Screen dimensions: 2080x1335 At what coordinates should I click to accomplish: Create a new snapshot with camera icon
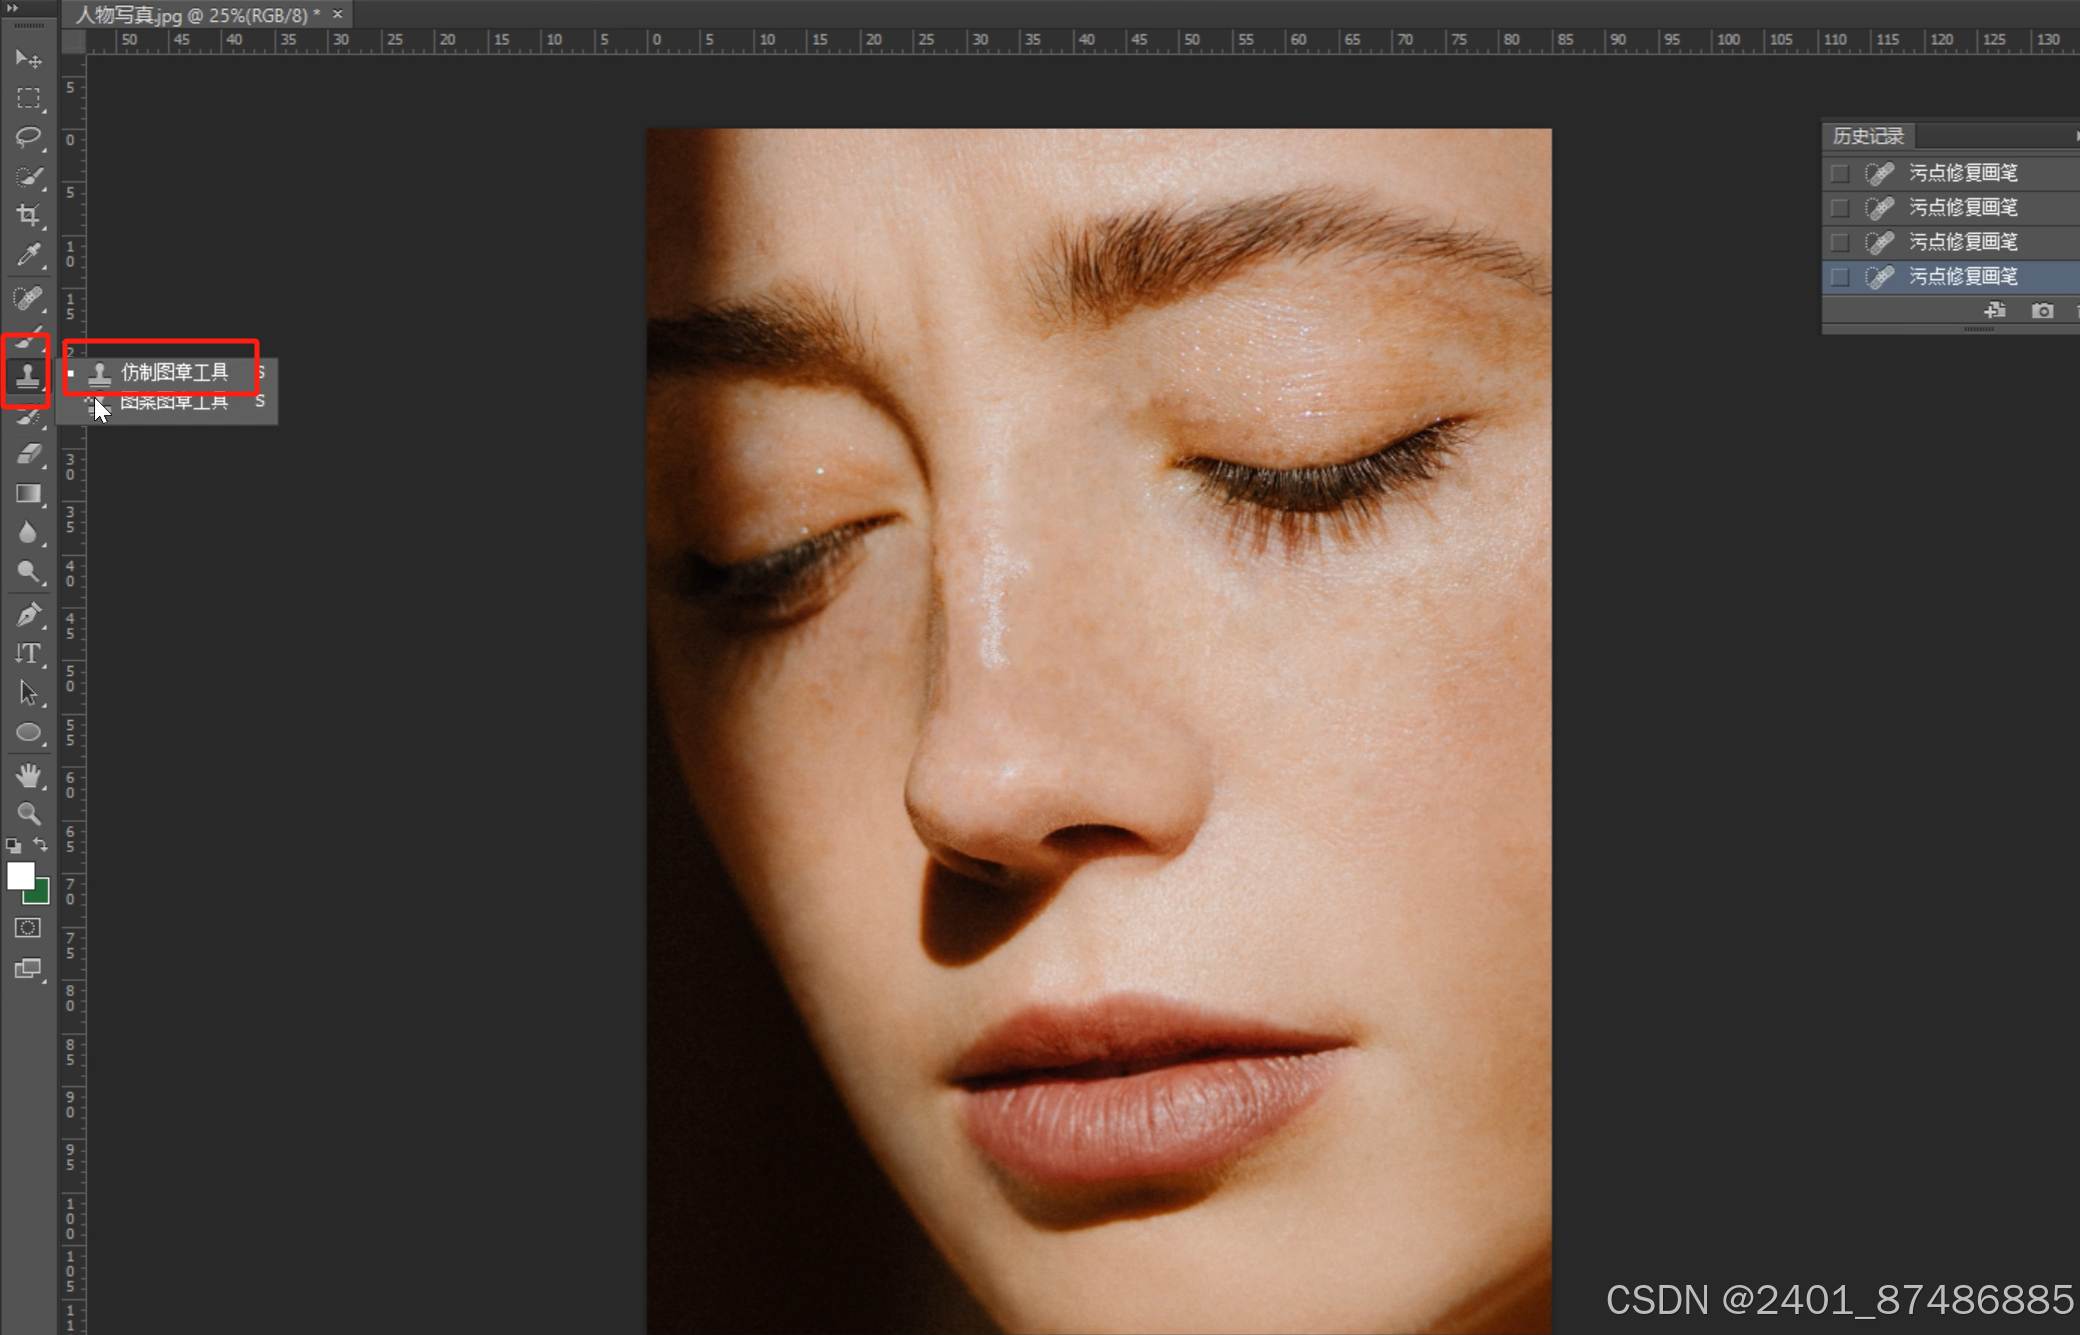point(2042,311)
